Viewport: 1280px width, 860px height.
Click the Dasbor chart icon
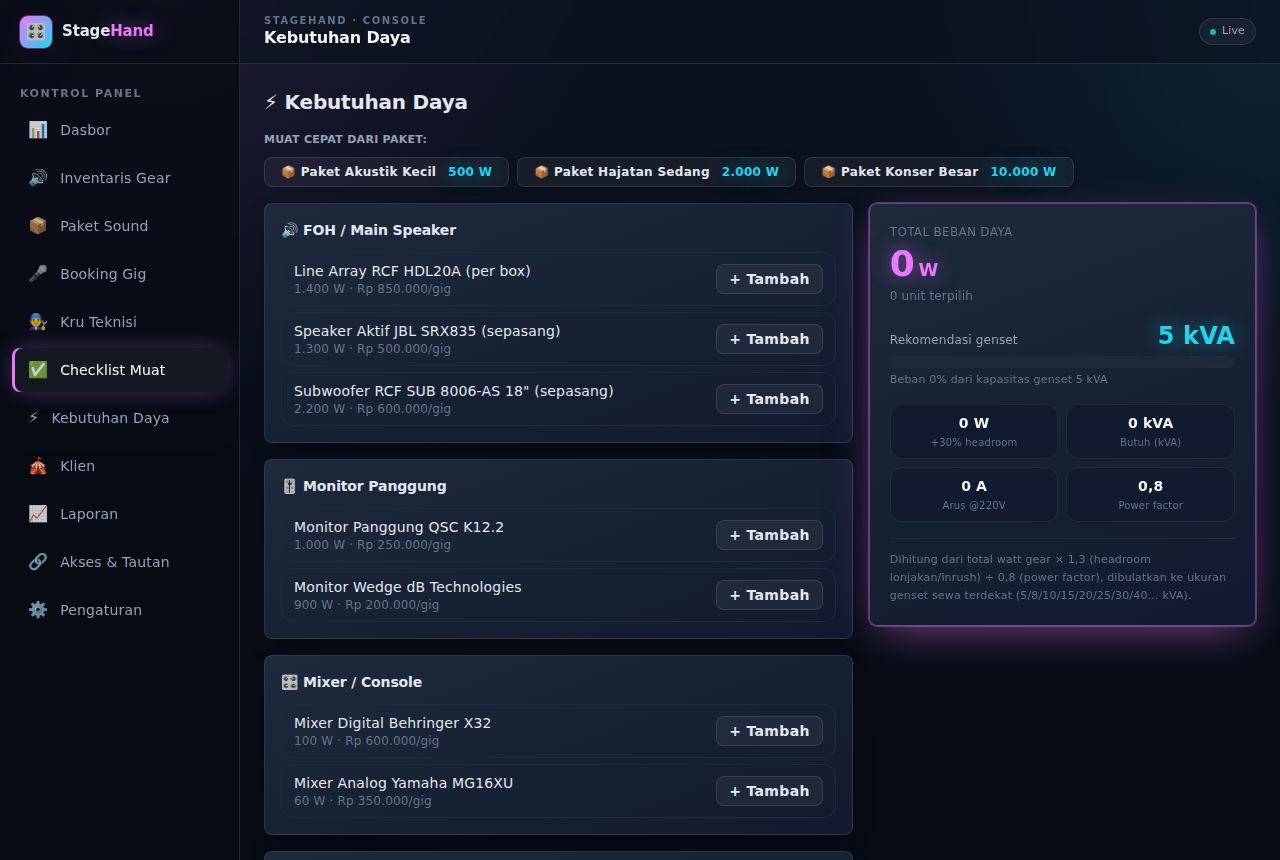point(38,130)
